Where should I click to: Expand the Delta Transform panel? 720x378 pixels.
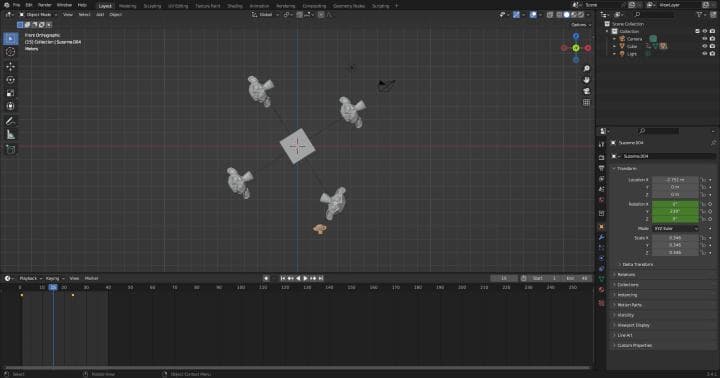[636, 265]
